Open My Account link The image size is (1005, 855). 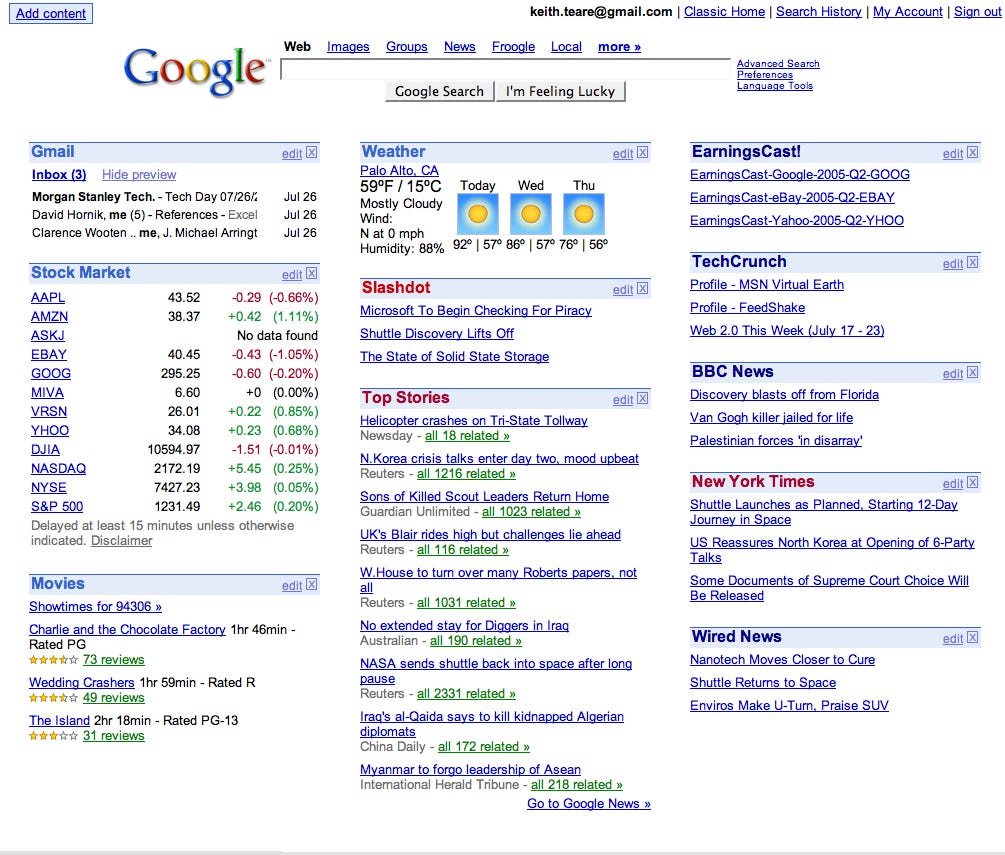pos(908,12)
